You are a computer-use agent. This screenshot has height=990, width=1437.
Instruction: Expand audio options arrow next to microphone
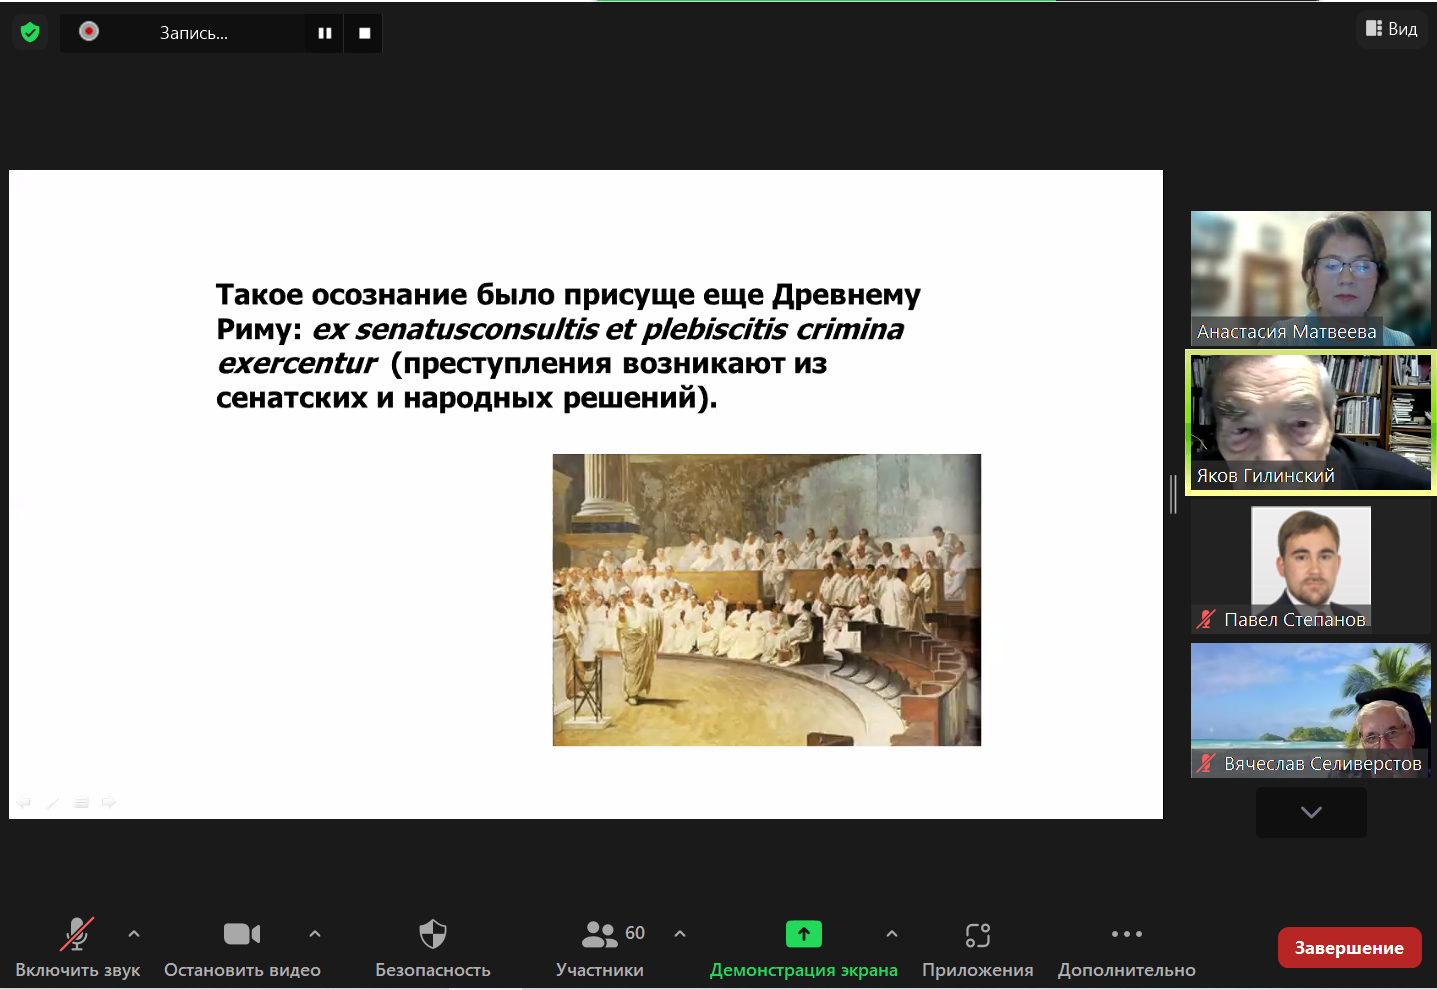pyautogui.click(x=134, y=934)
